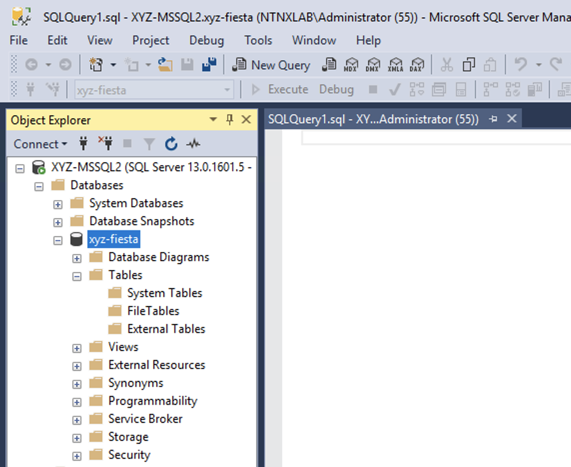The width and height of the screenshot is (571, 467).
Task: Click the Save All icon
Action: coord(209,65)
